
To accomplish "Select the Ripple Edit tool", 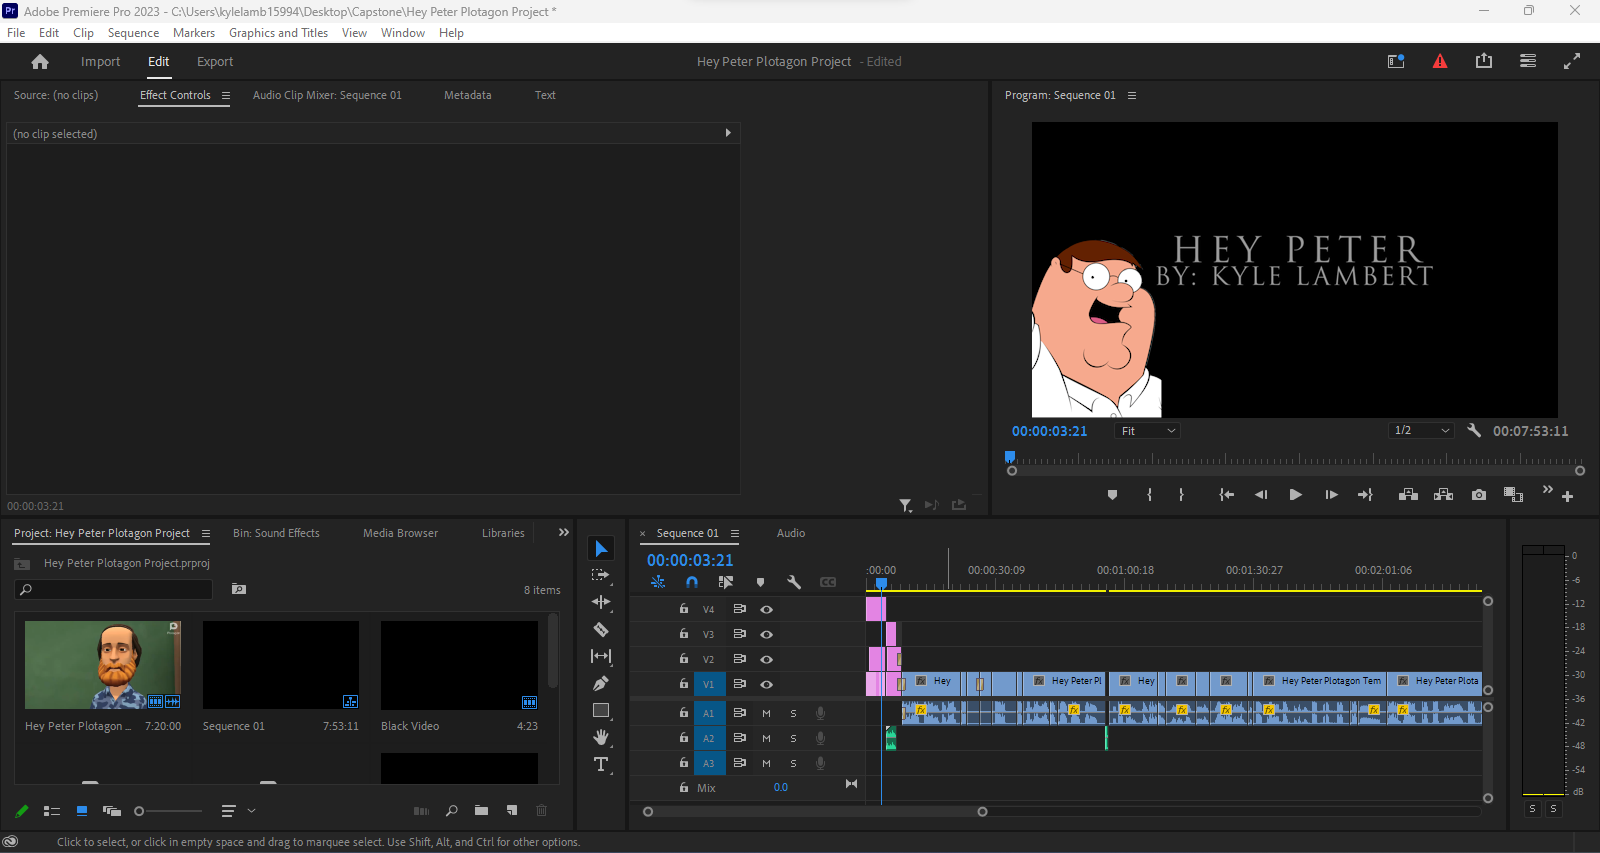I will [601, 602].
